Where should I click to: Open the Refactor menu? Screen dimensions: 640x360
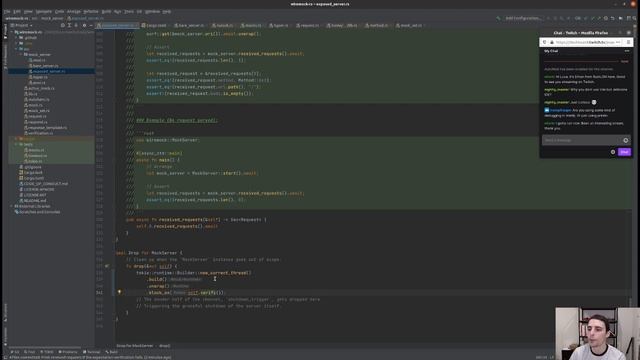tap(91, 11)
